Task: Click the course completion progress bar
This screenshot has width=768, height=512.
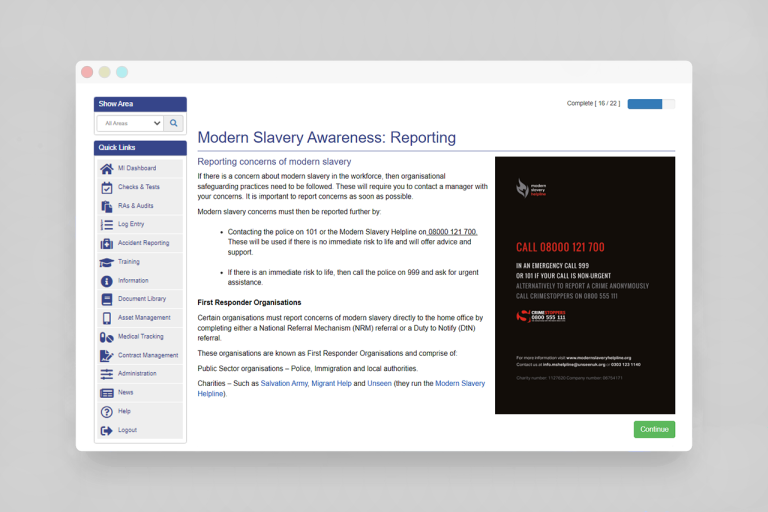Action: (x=651, y=103)
